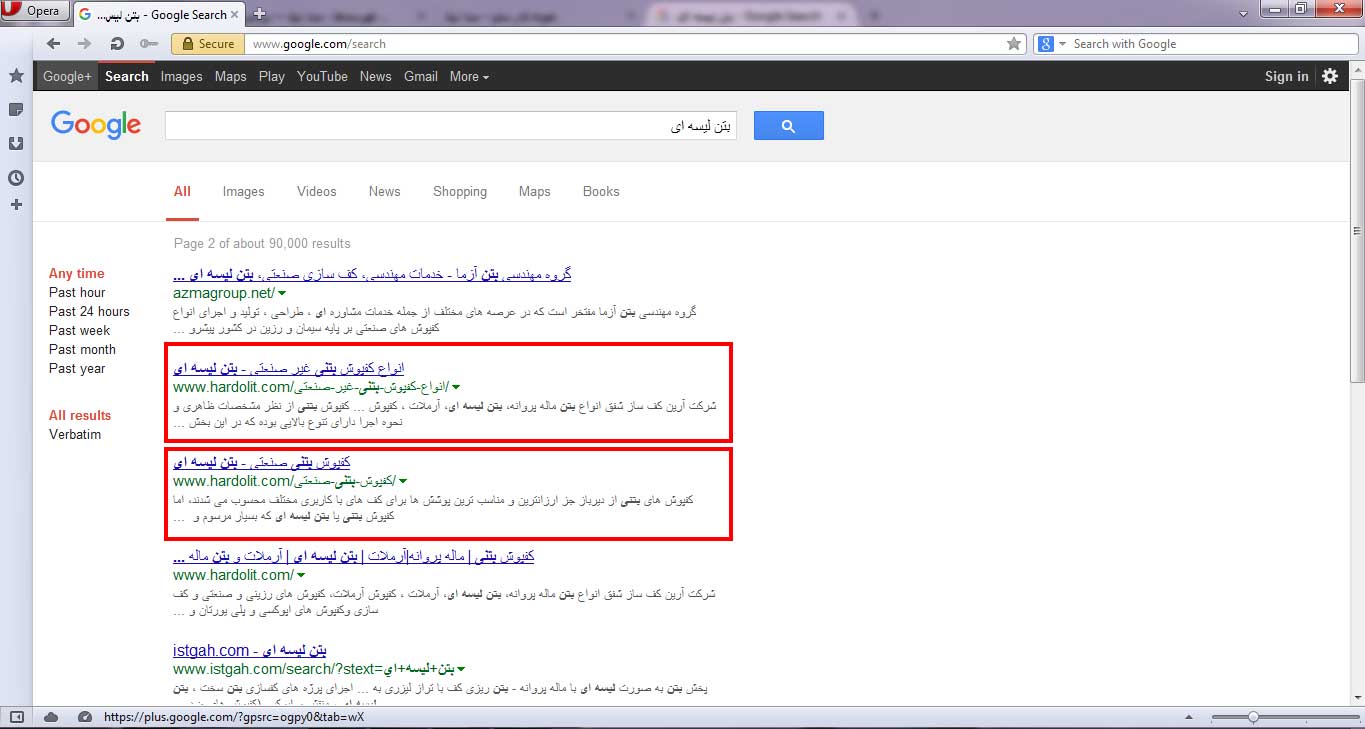Click the Sign in link

pyautogui.click(x=1286, y=76)
